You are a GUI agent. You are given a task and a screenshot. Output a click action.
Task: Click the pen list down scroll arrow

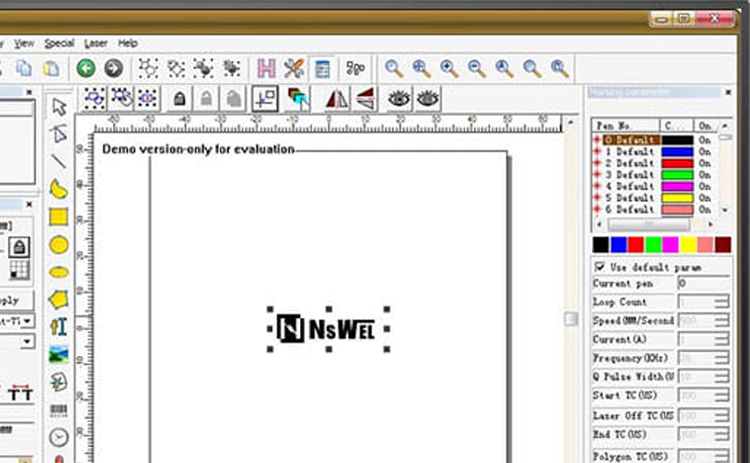[x=726, y=209]
